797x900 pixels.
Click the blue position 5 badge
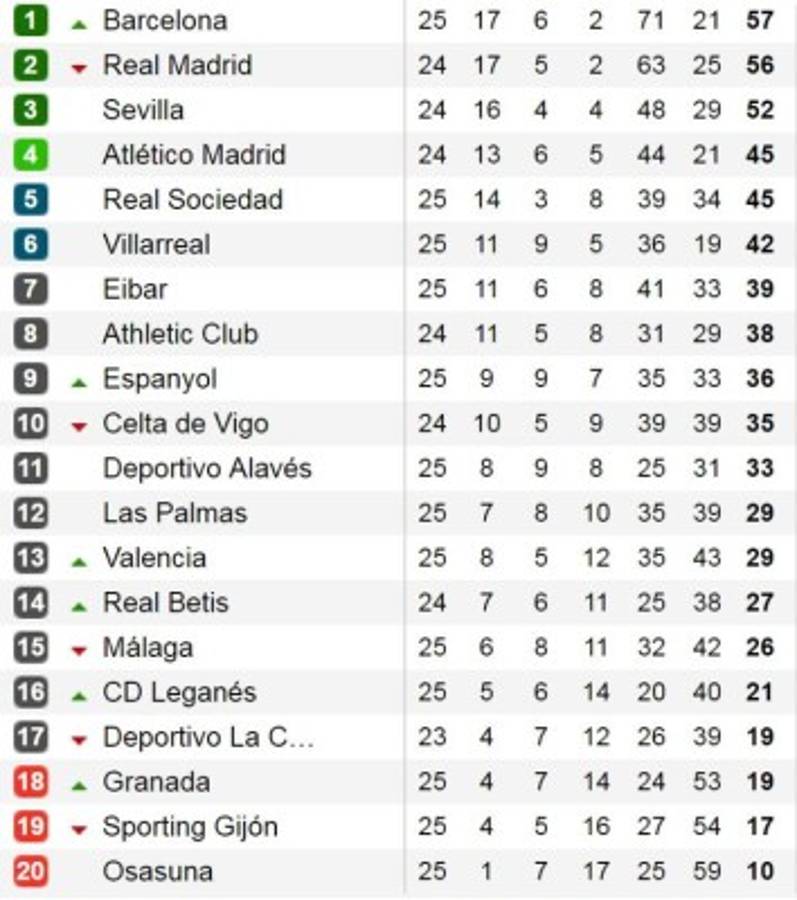click(x=30, y=200)
